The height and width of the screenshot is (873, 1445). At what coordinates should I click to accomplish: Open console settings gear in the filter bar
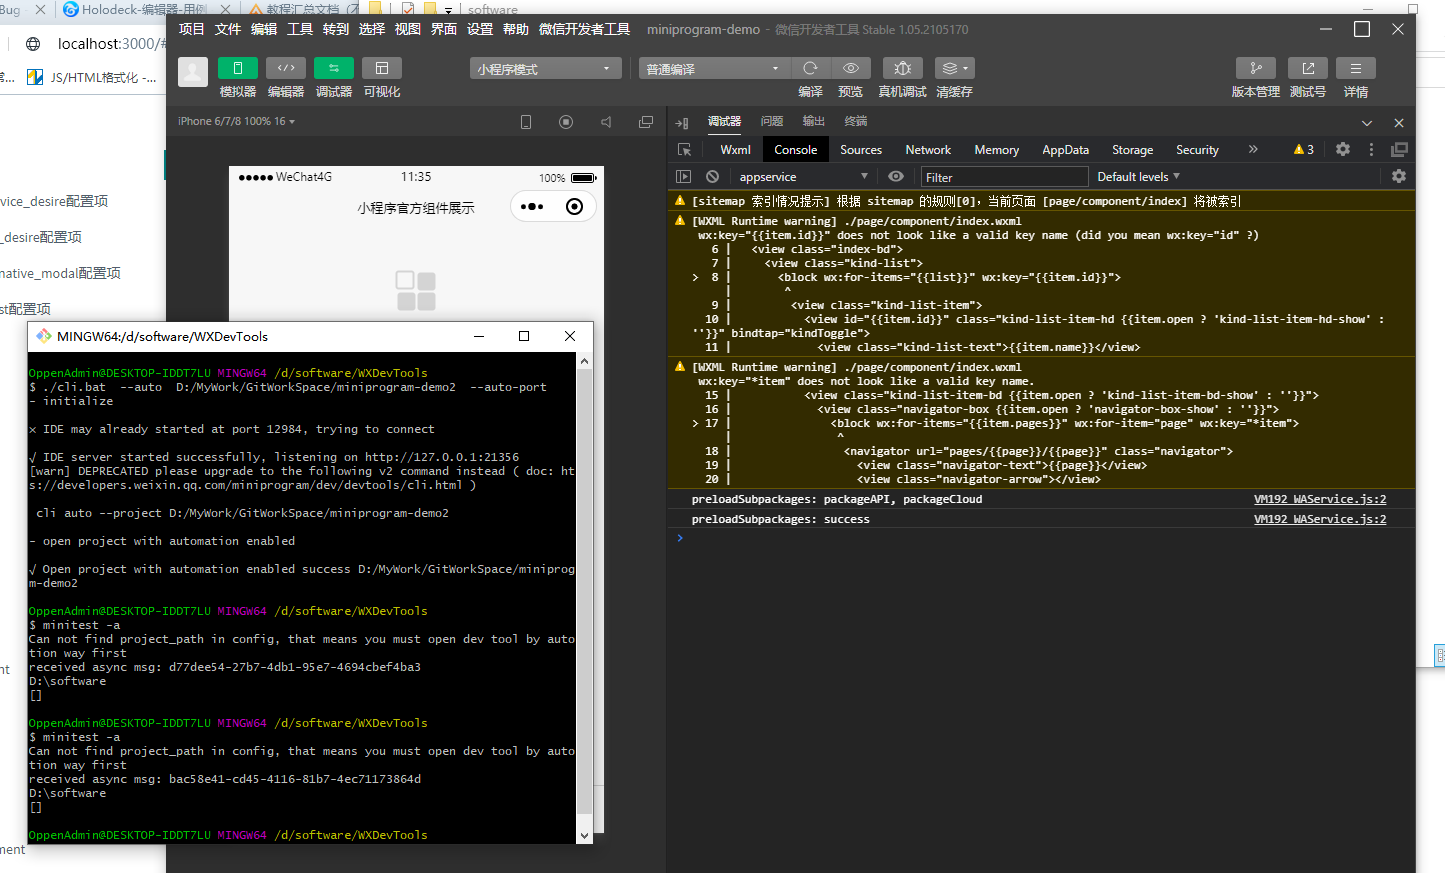(x=1399, y=176)
